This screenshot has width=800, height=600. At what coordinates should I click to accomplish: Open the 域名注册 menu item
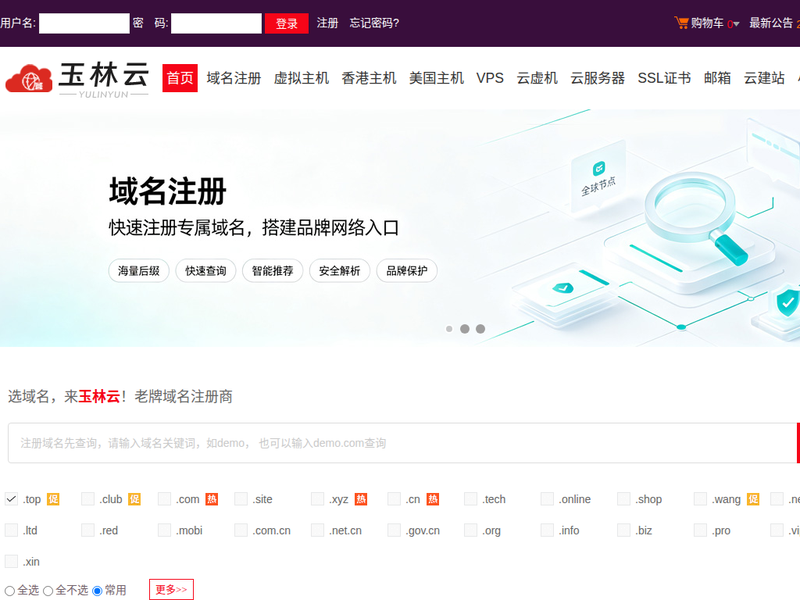pos(234,78)
